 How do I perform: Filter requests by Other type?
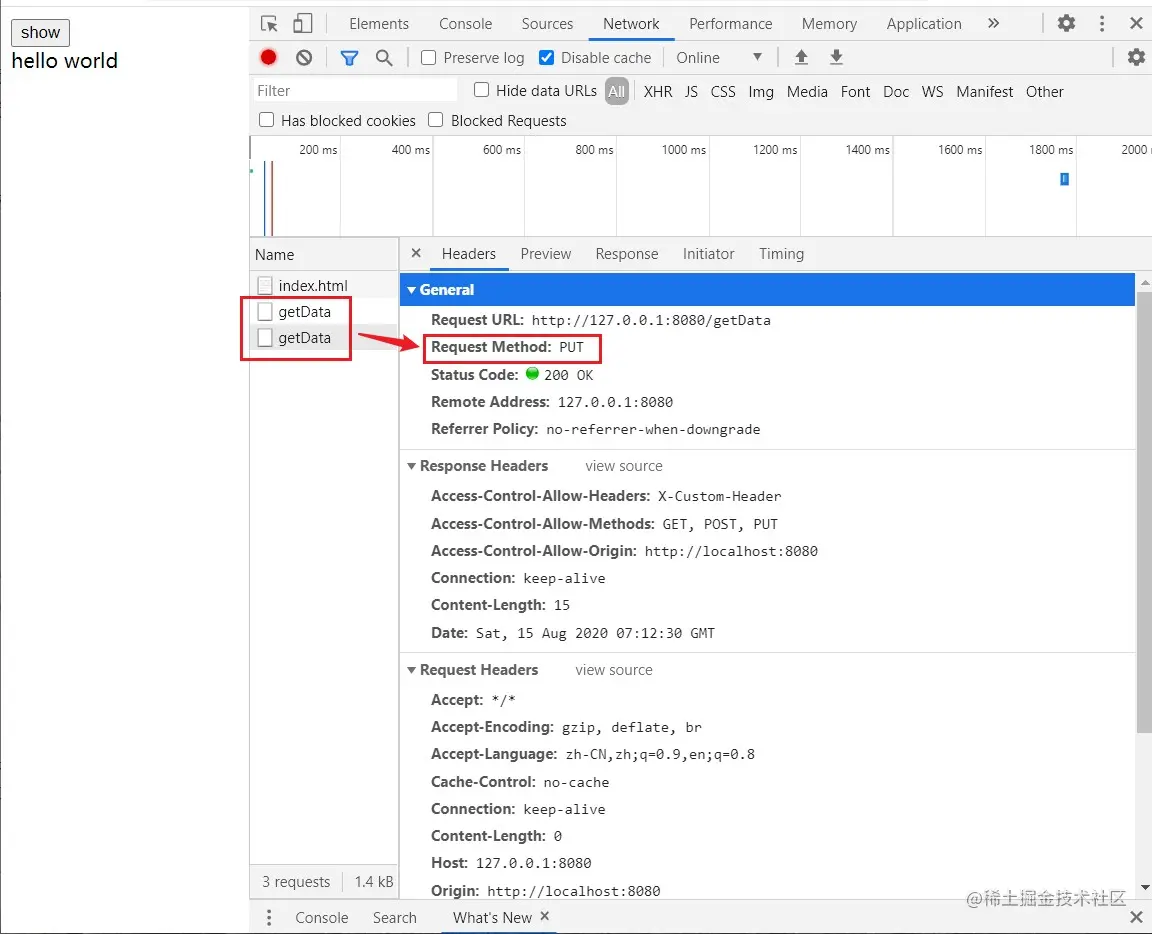tap(1044, 91)
